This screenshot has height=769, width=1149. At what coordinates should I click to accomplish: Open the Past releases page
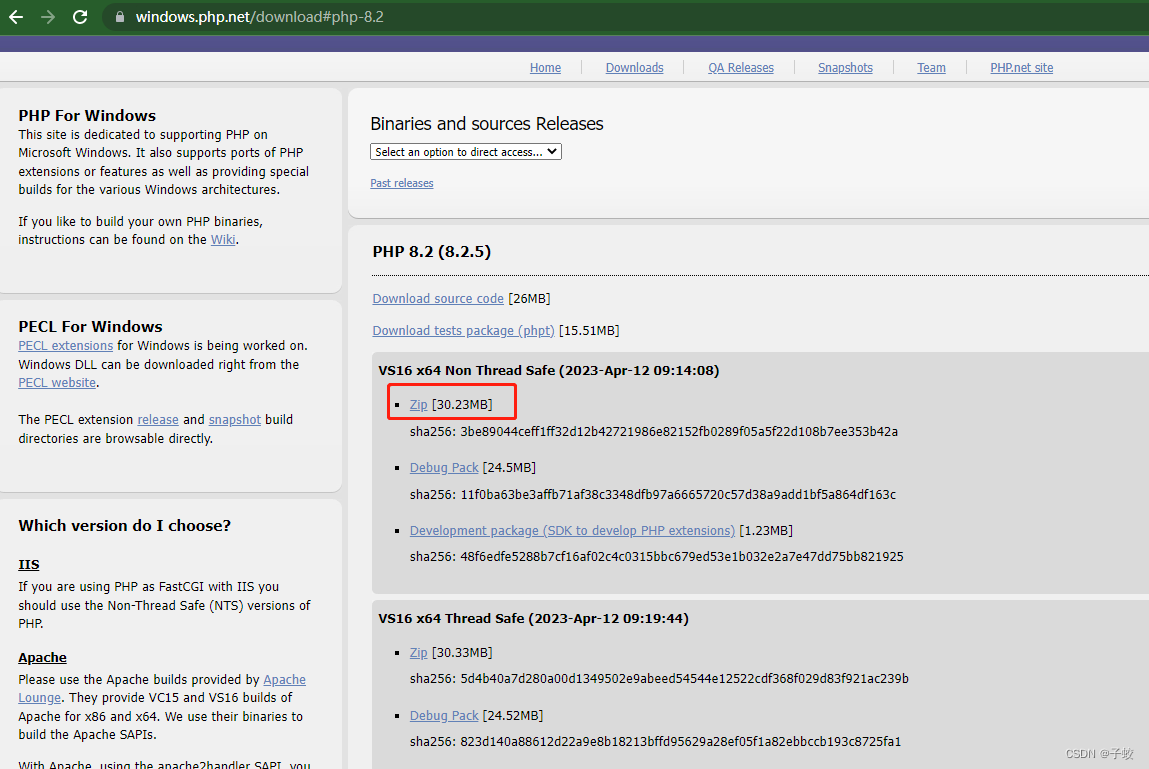coord(401,183)
